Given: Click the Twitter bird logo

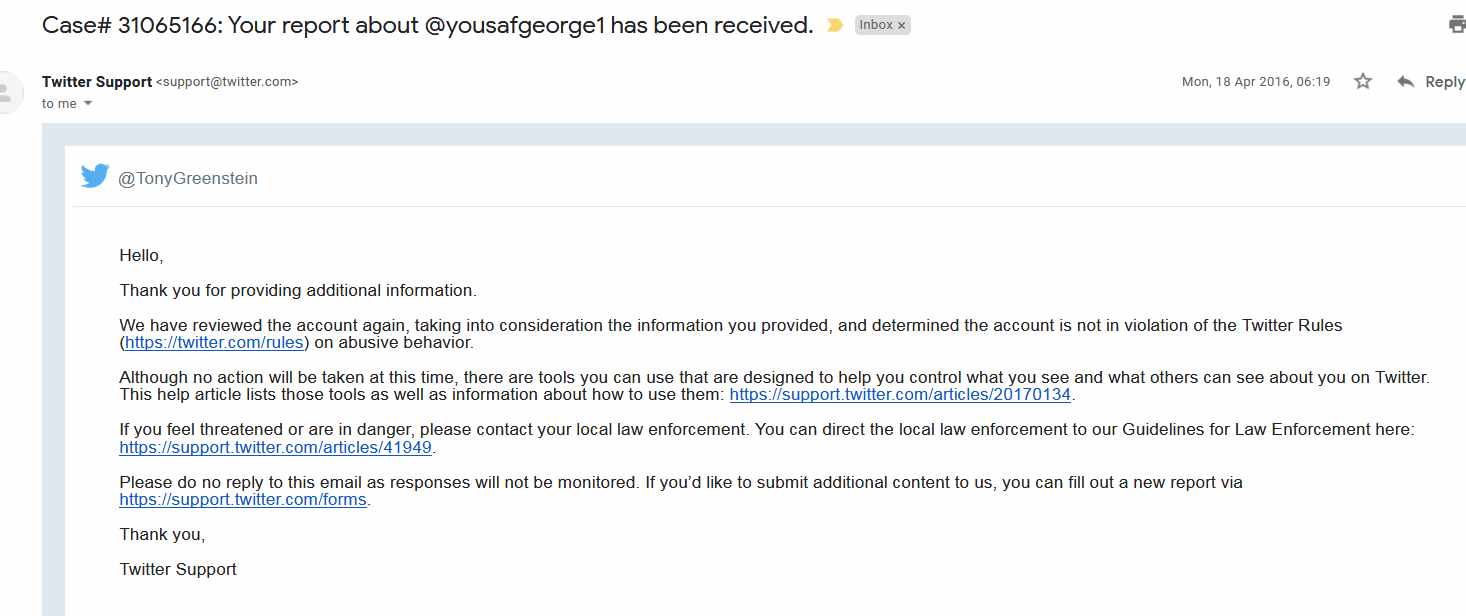Looking at the screenshot, I should [x=95, y=177].
